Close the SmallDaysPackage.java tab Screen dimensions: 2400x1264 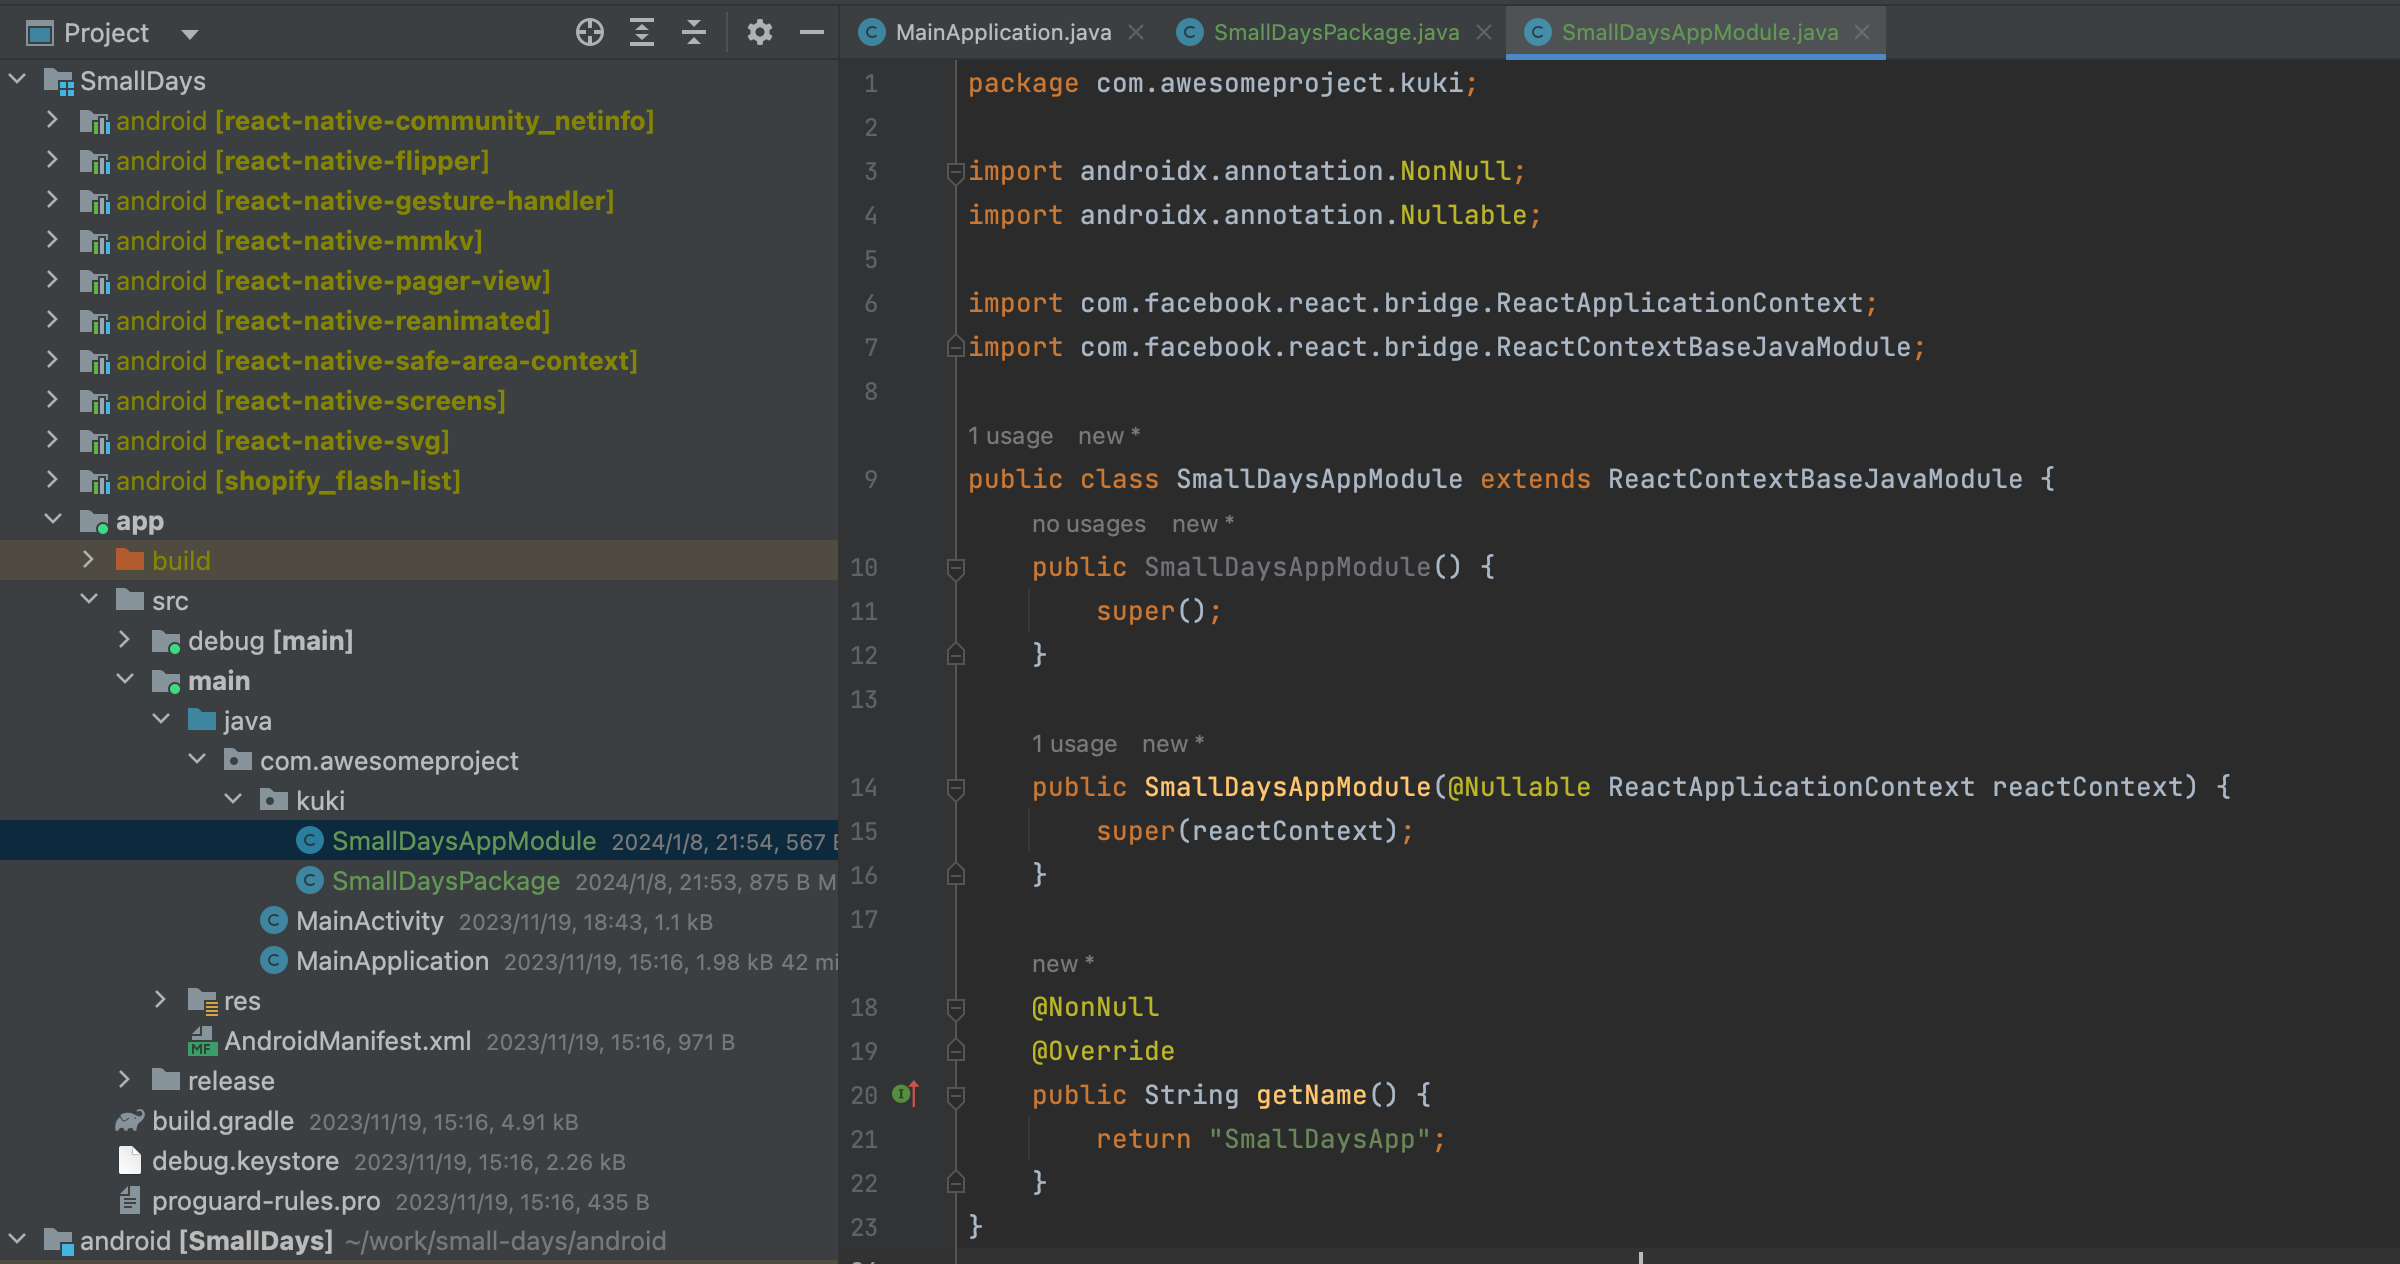[x=1484, y=32]
